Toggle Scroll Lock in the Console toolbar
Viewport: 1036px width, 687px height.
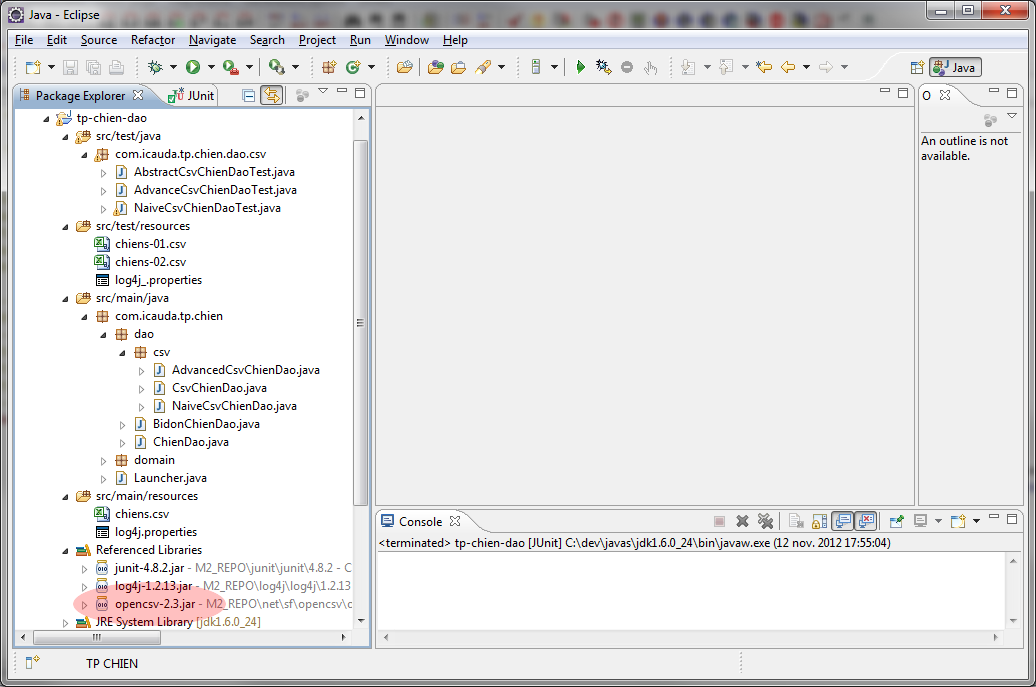[819, 521]
